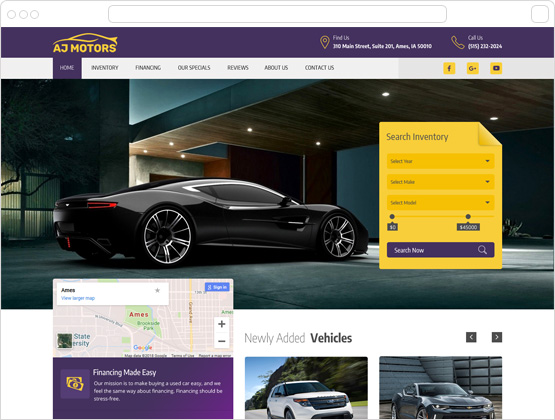Show next newly added vehicles
Viewport: 555px width, 420px height.
coord(497,337)
